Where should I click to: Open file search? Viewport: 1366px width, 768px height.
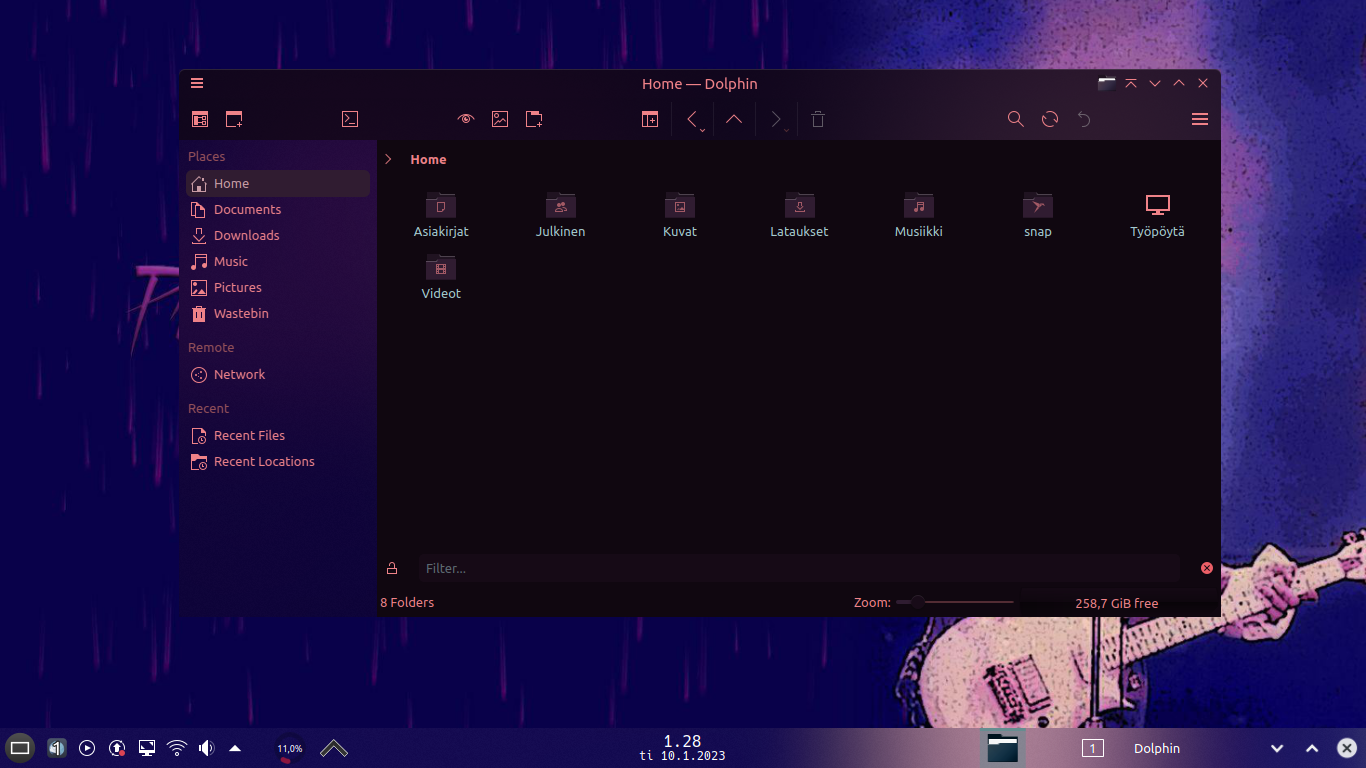[x=1015, y=119]
